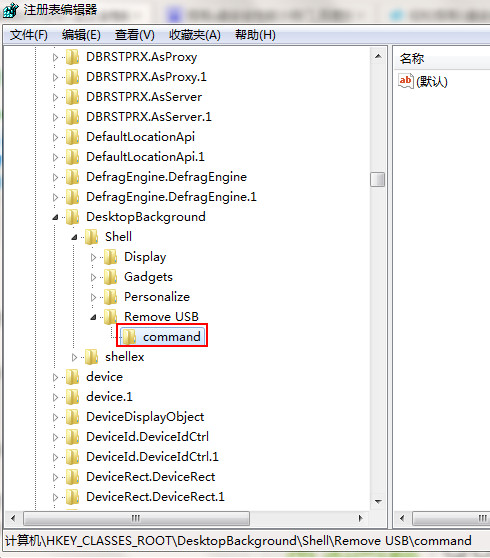Expand the Personalize key

[93, 297]
